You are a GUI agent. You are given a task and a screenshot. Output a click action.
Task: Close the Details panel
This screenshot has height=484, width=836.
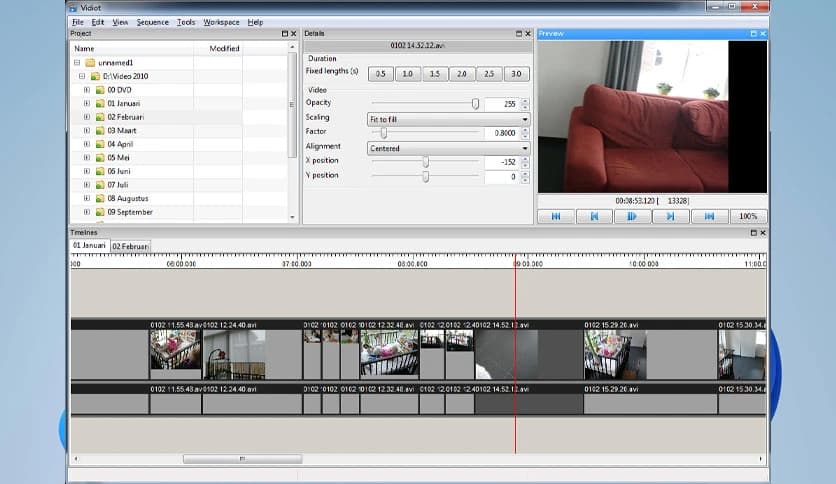(x=527, y=34)
